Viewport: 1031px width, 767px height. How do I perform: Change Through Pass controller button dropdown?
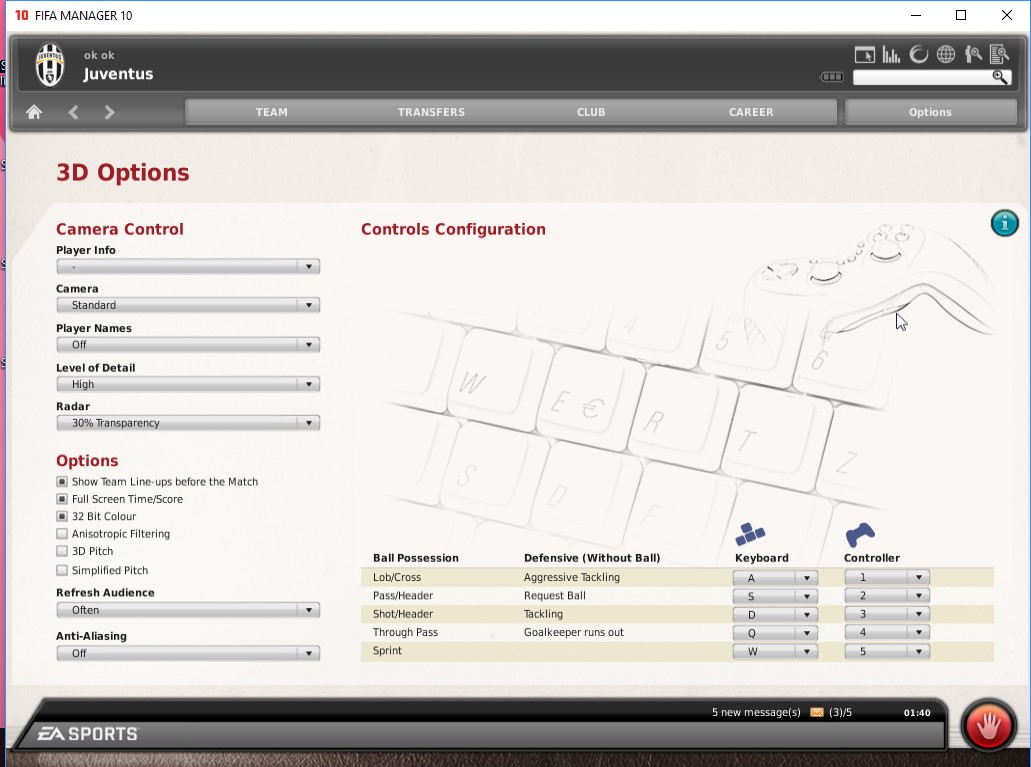coord(887,633)
